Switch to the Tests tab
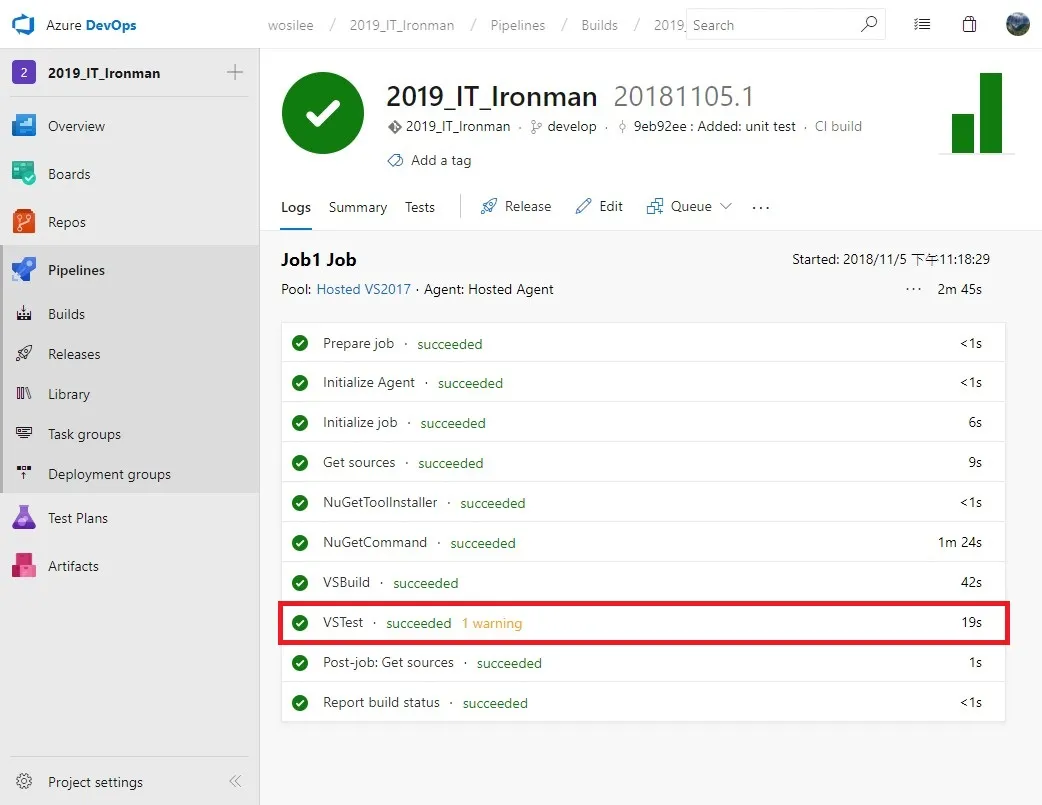1042x805 pixels. coord(420,207)
